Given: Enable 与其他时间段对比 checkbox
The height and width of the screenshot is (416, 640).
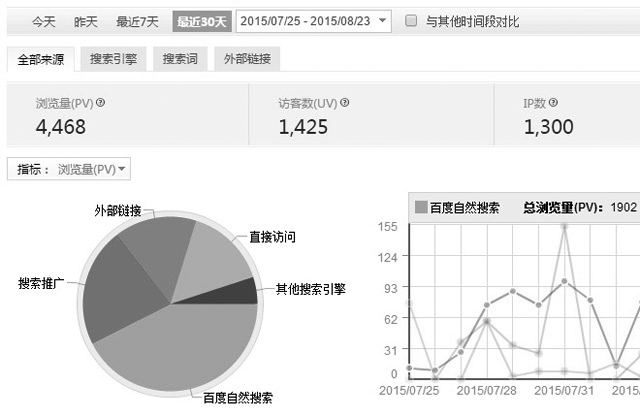Looking at the screenshot, I should click(x=411, y=21).
